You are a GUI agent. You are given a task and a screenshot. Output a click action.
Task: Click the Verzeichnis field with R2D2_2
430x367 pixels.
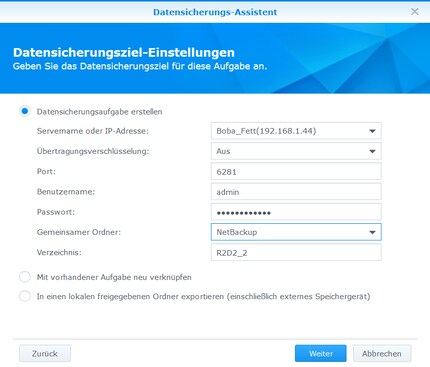point(296,253)
